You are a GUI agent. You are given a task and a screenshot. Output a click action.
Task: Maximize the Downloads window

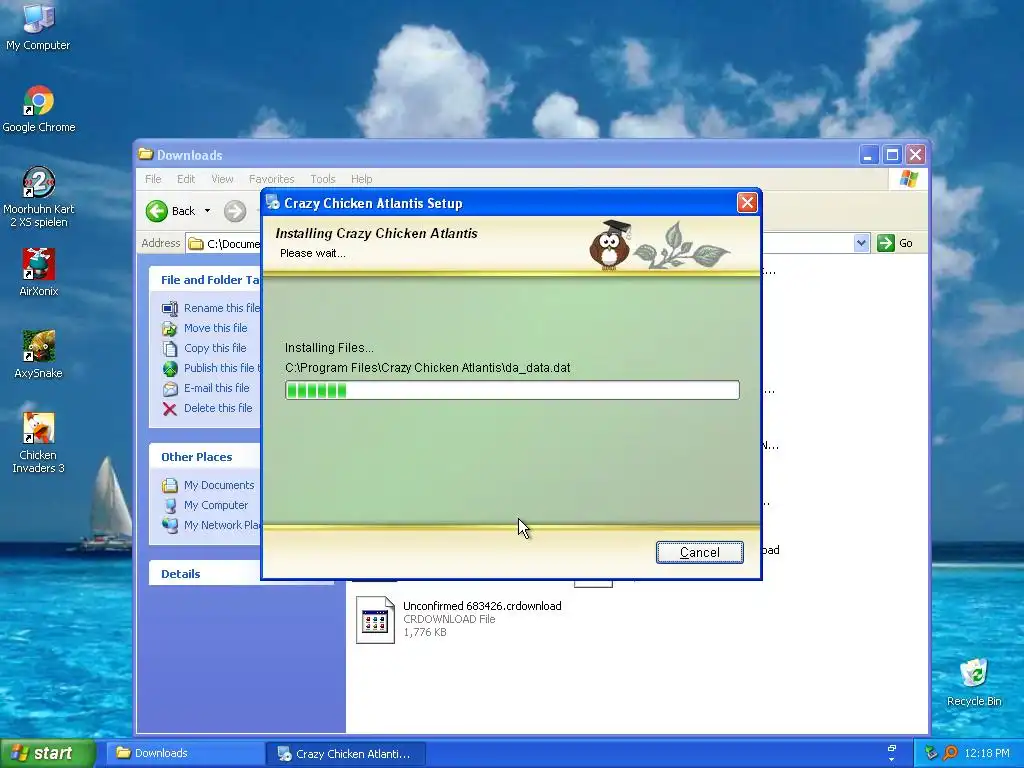point(892,155)
